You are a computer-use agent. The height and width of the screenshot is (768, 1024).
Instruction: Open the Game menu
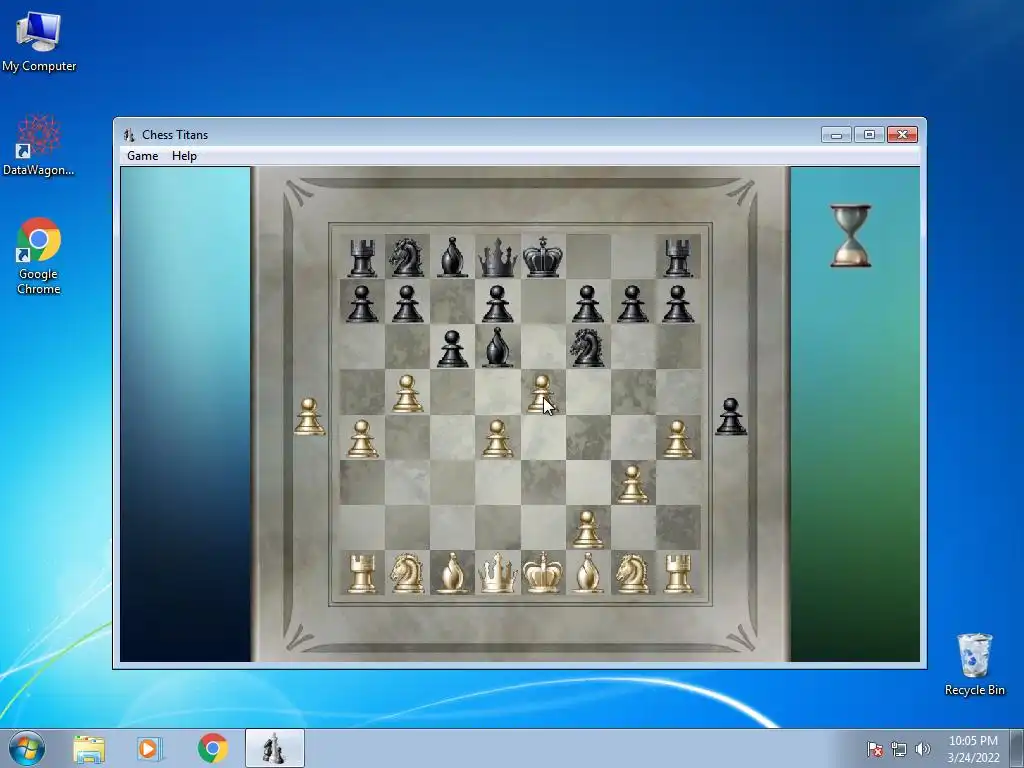(x=142, y=155)
